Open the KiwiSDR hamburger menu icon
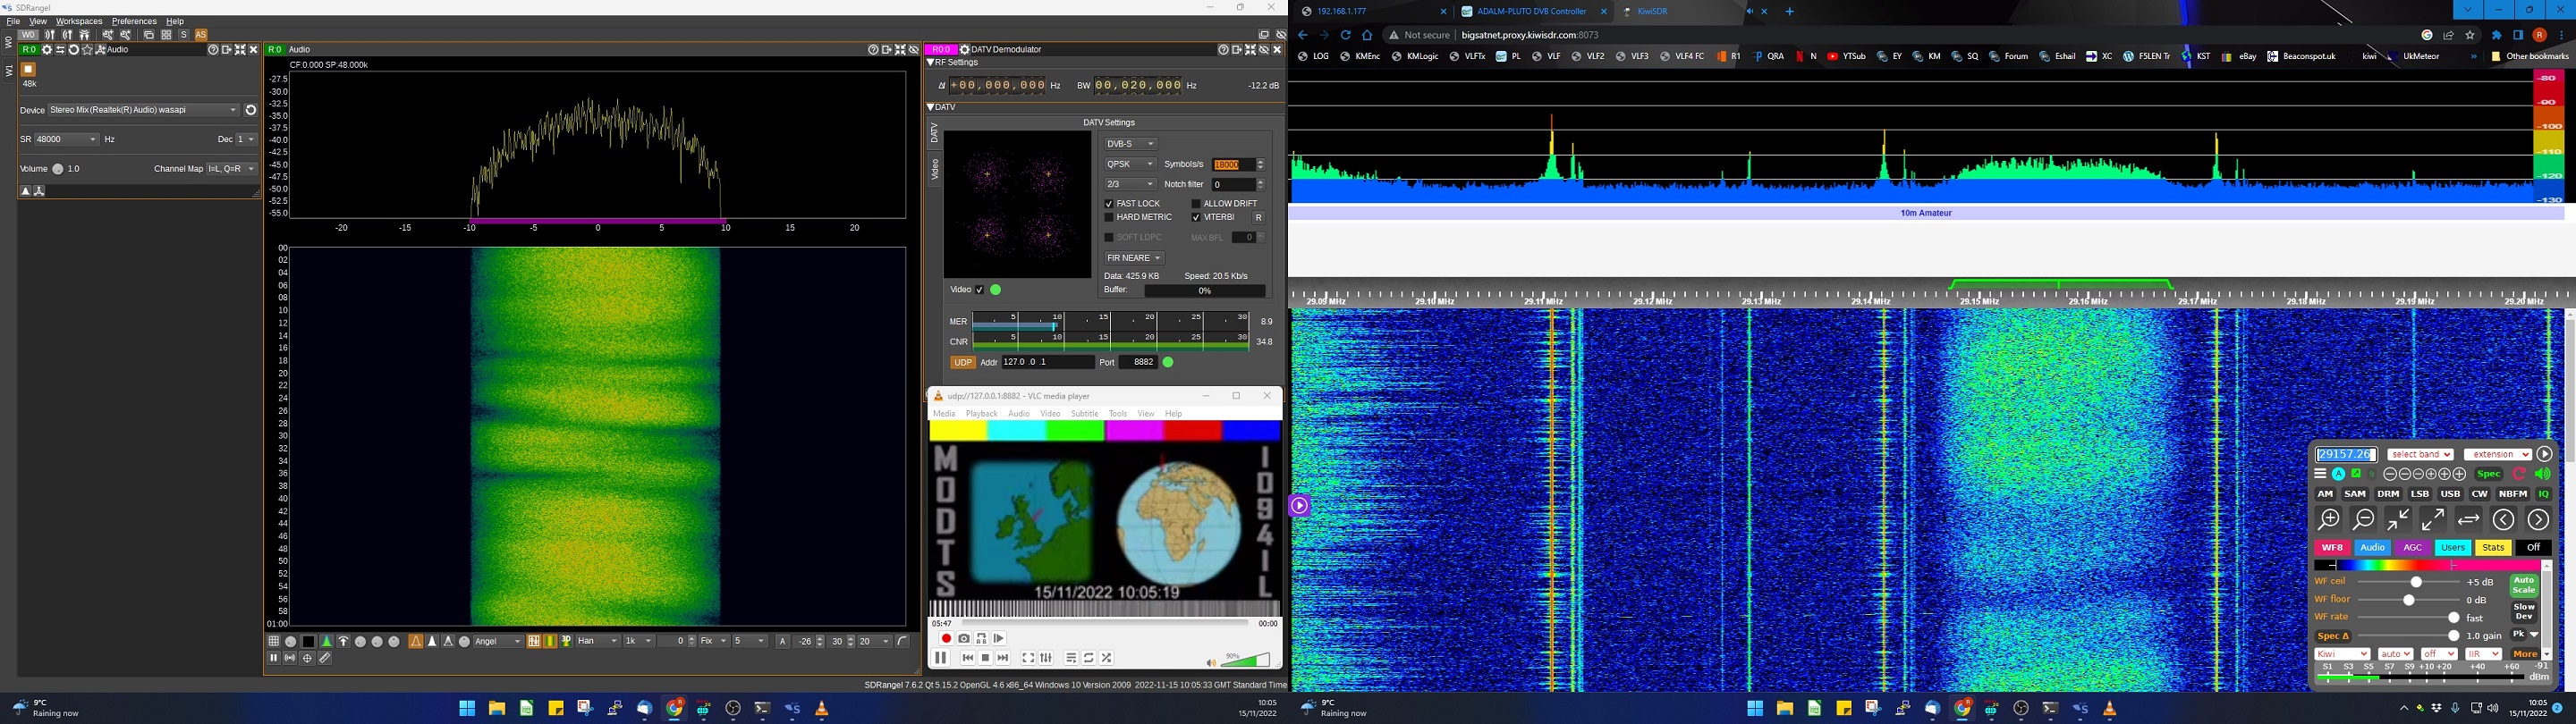This screenshot has height=724, width=2576. (2320, 474)
